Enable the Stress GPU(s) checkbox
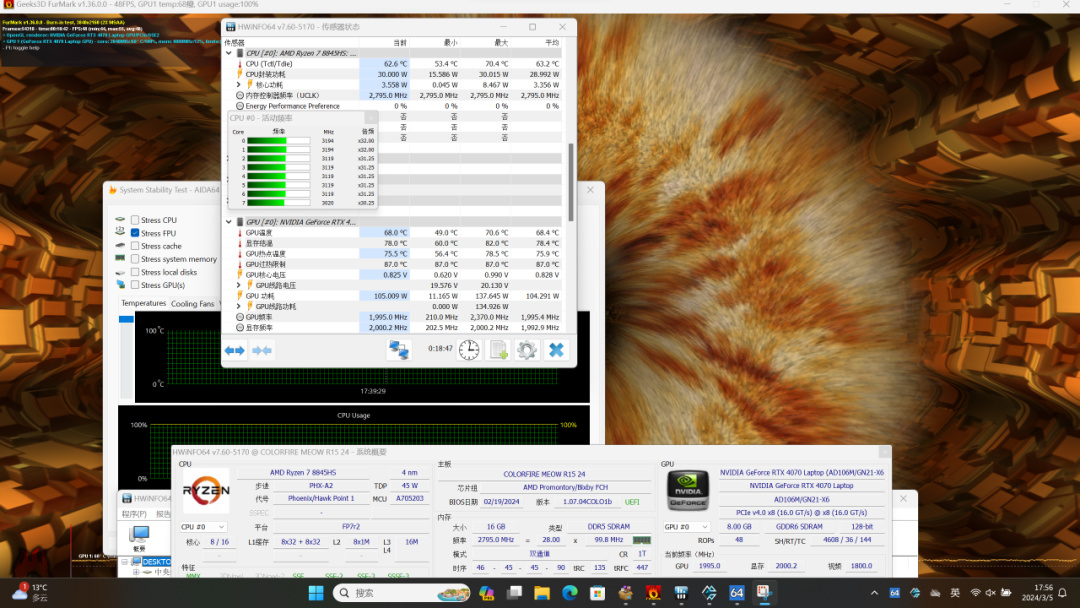1080x608 pixels. (x=135, y=285)
